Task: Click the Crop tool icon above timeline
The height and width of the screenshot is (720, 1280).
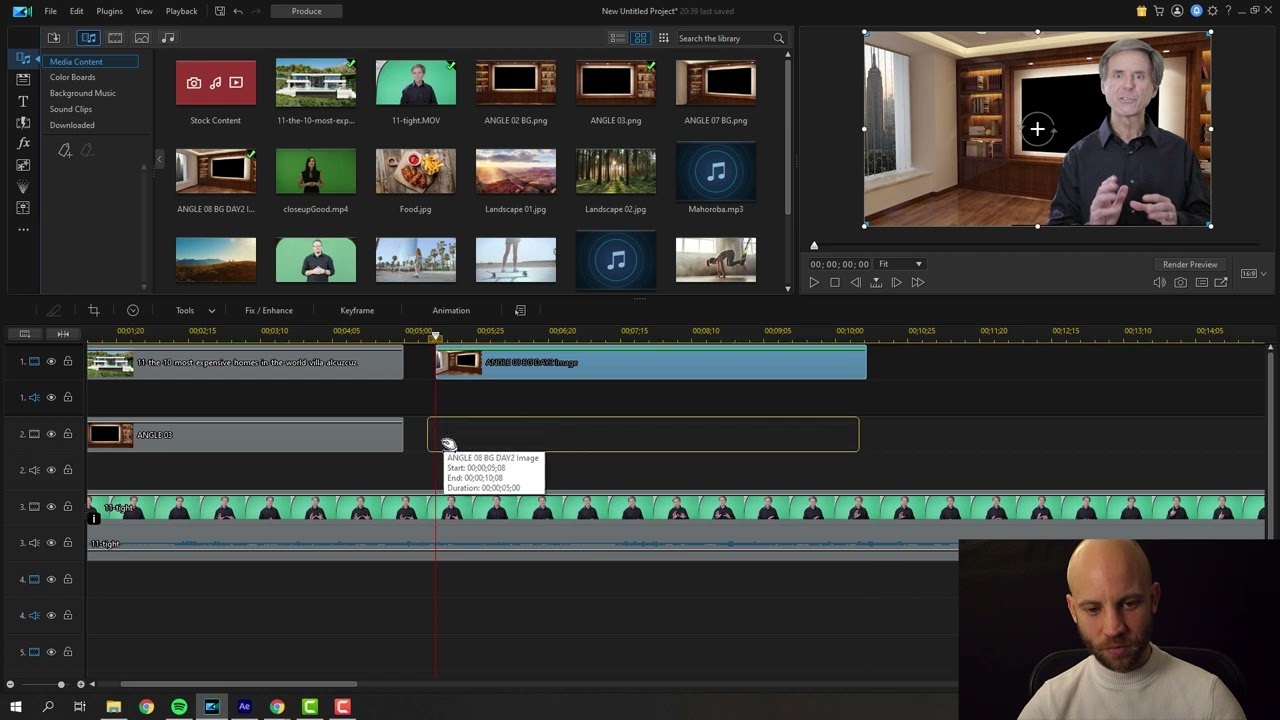Action: click(x=93, y=310)
